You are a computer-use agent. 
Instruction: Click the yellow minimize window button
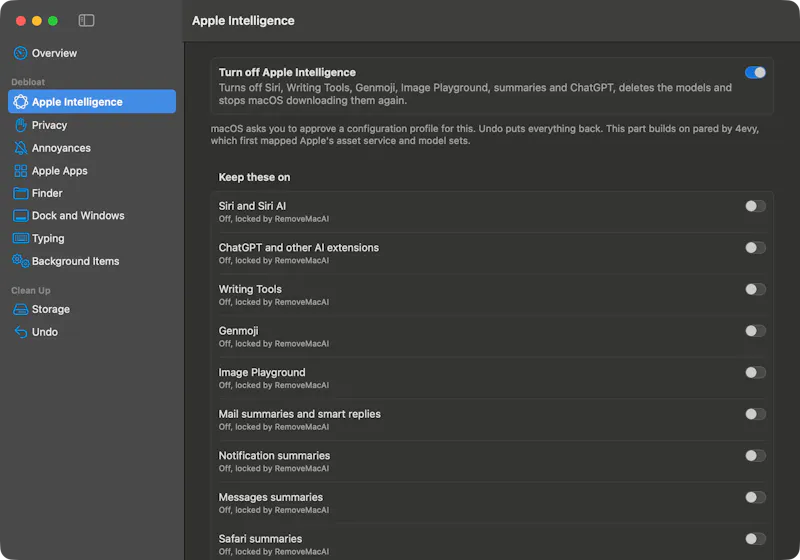(x=37, y=21)
